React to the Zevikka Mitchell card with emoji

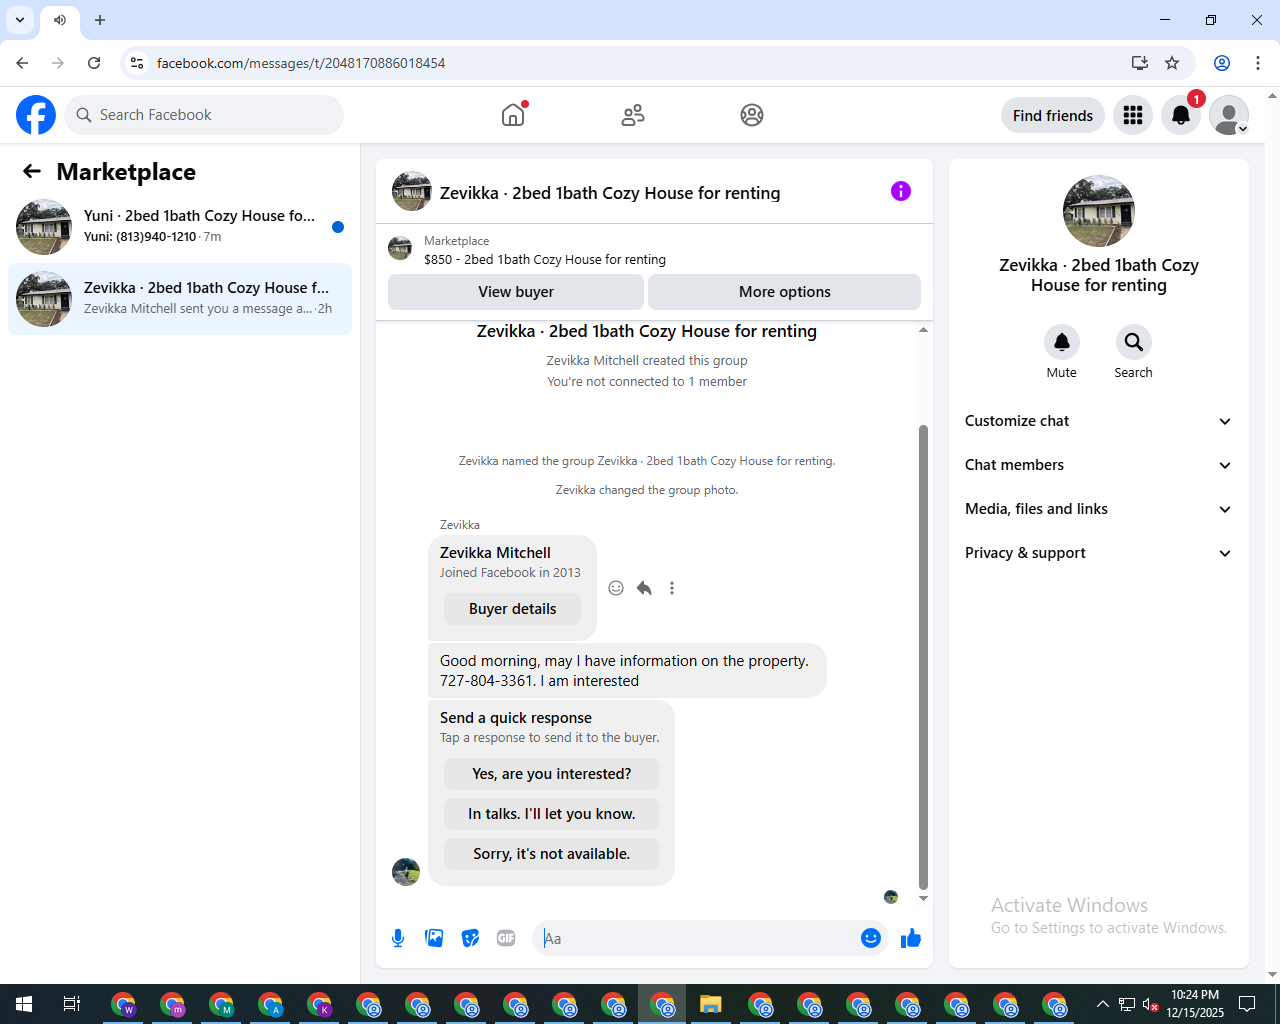point(616,588)
